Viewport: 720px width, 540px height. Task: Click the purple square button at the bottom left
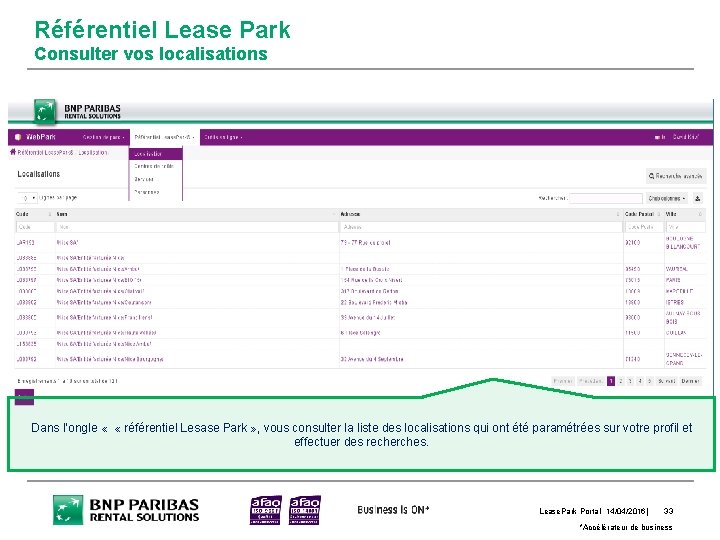pos(24,397)
